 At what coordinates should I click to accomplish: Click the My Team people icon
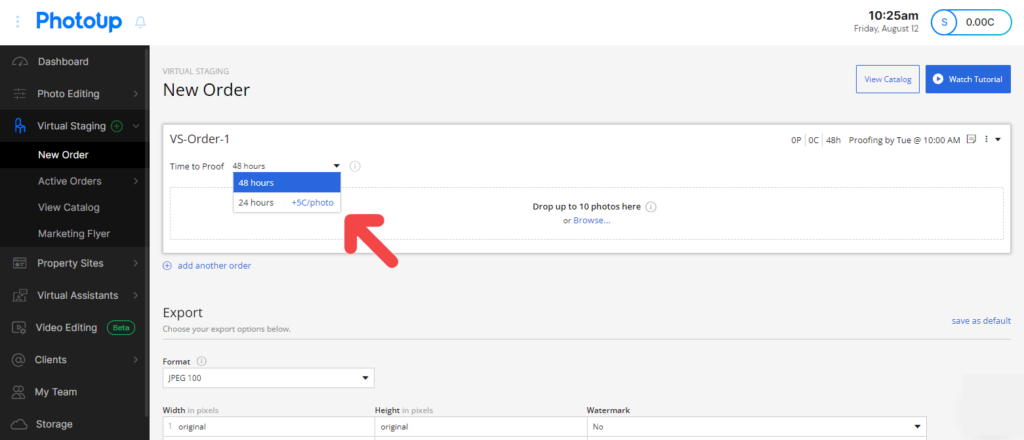20,392
